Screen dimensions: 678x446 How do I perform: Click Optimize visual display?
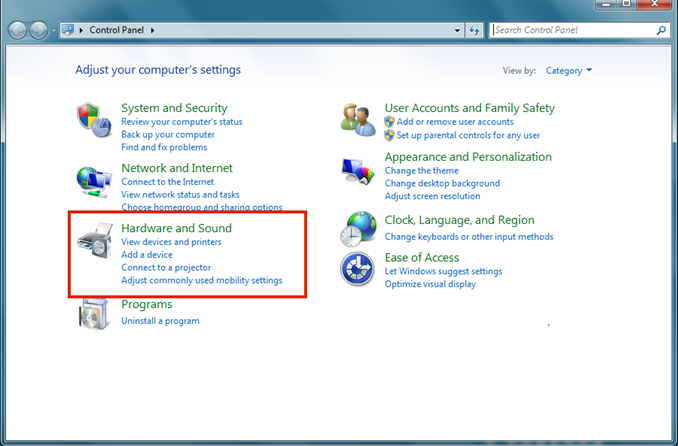(430, 284)
